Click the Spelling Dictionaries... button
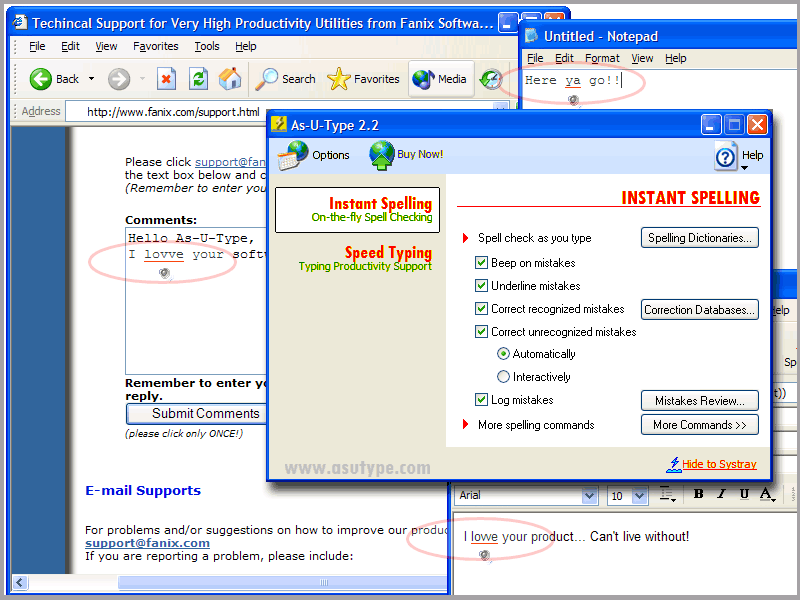Screen dimensions: 800x600 coord(699,238)
